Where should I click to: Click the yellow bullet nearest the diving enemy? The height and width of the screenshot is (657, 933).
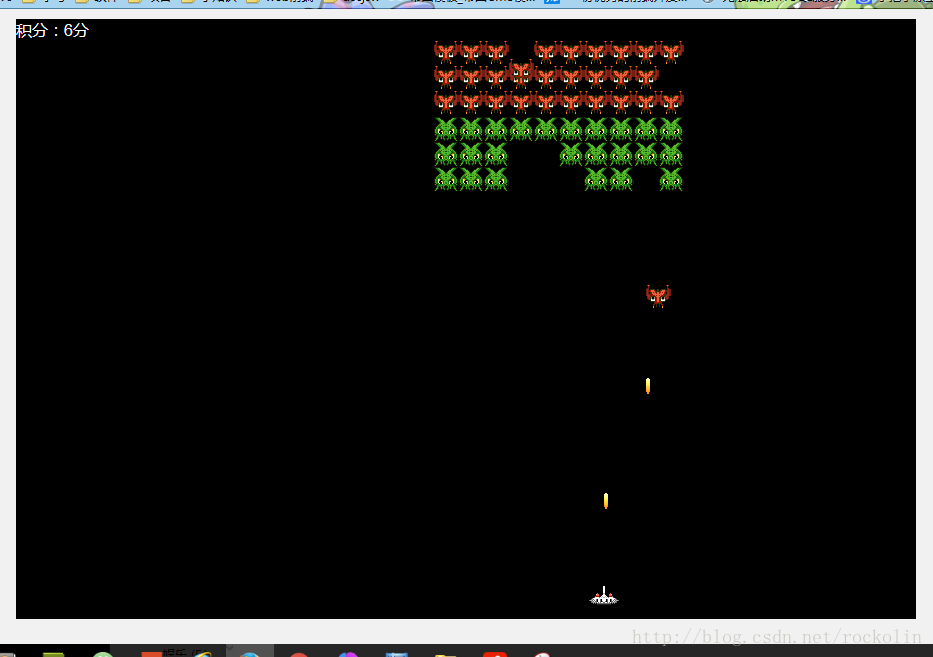tap(648, 386)
